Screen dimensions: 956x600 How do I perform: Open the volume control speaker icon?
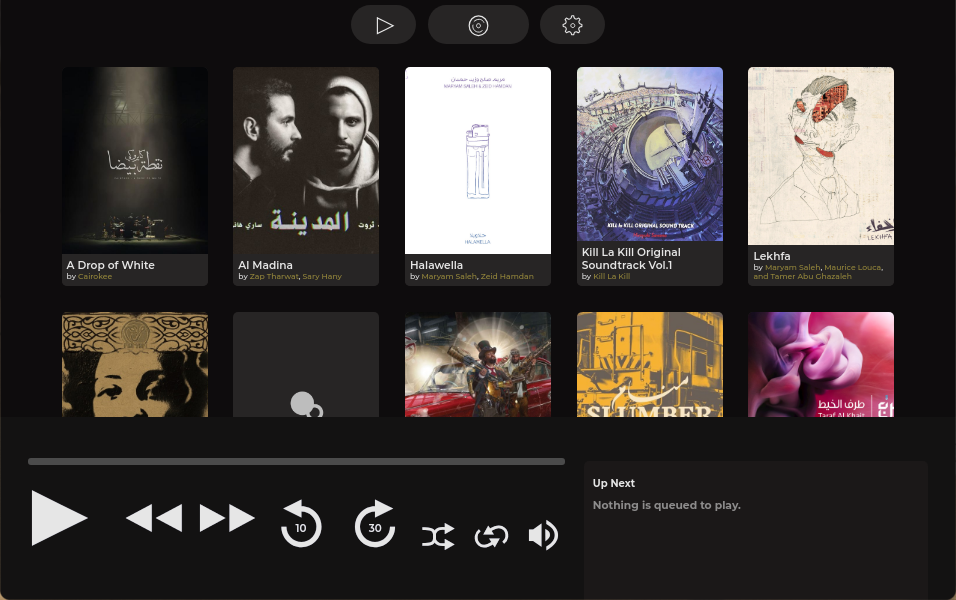pos(543,535)
